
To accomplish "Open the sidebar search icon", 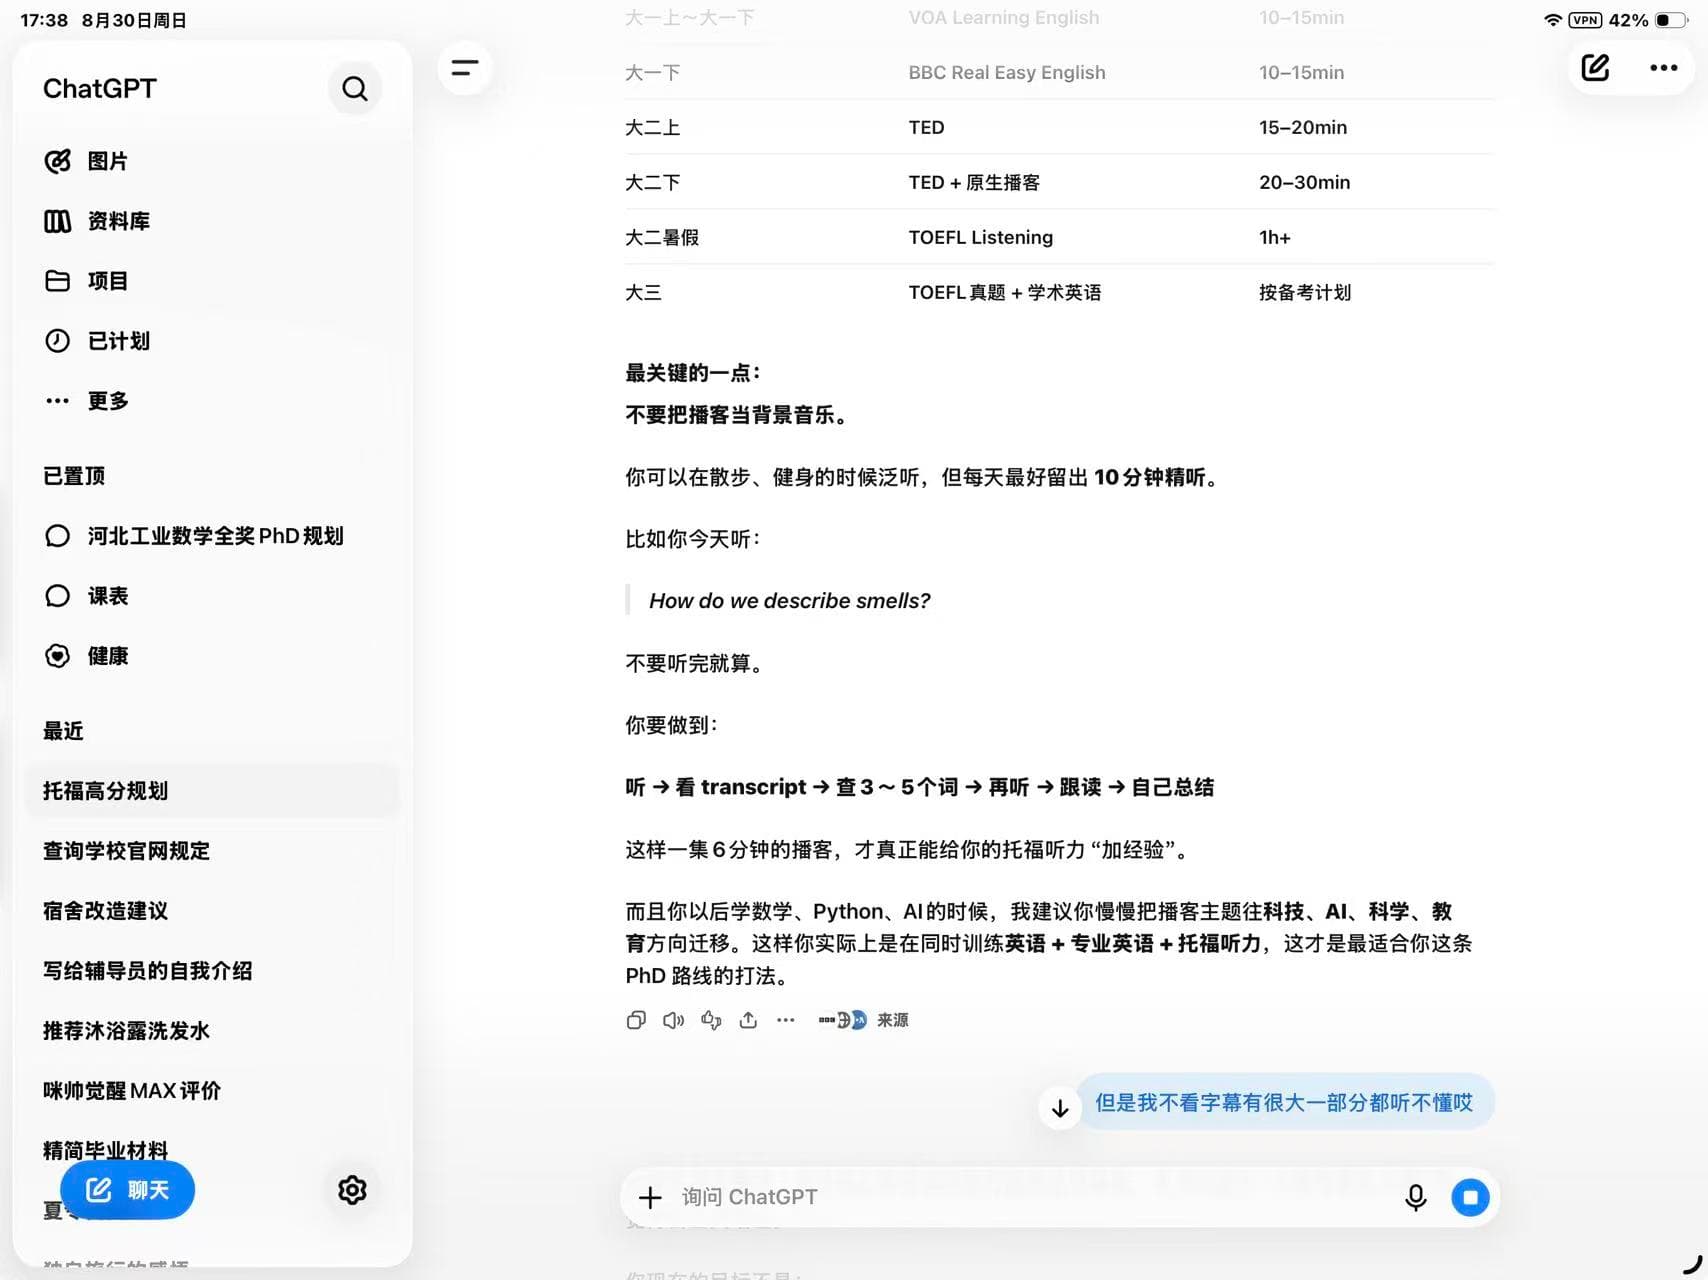I will point(355,89).
